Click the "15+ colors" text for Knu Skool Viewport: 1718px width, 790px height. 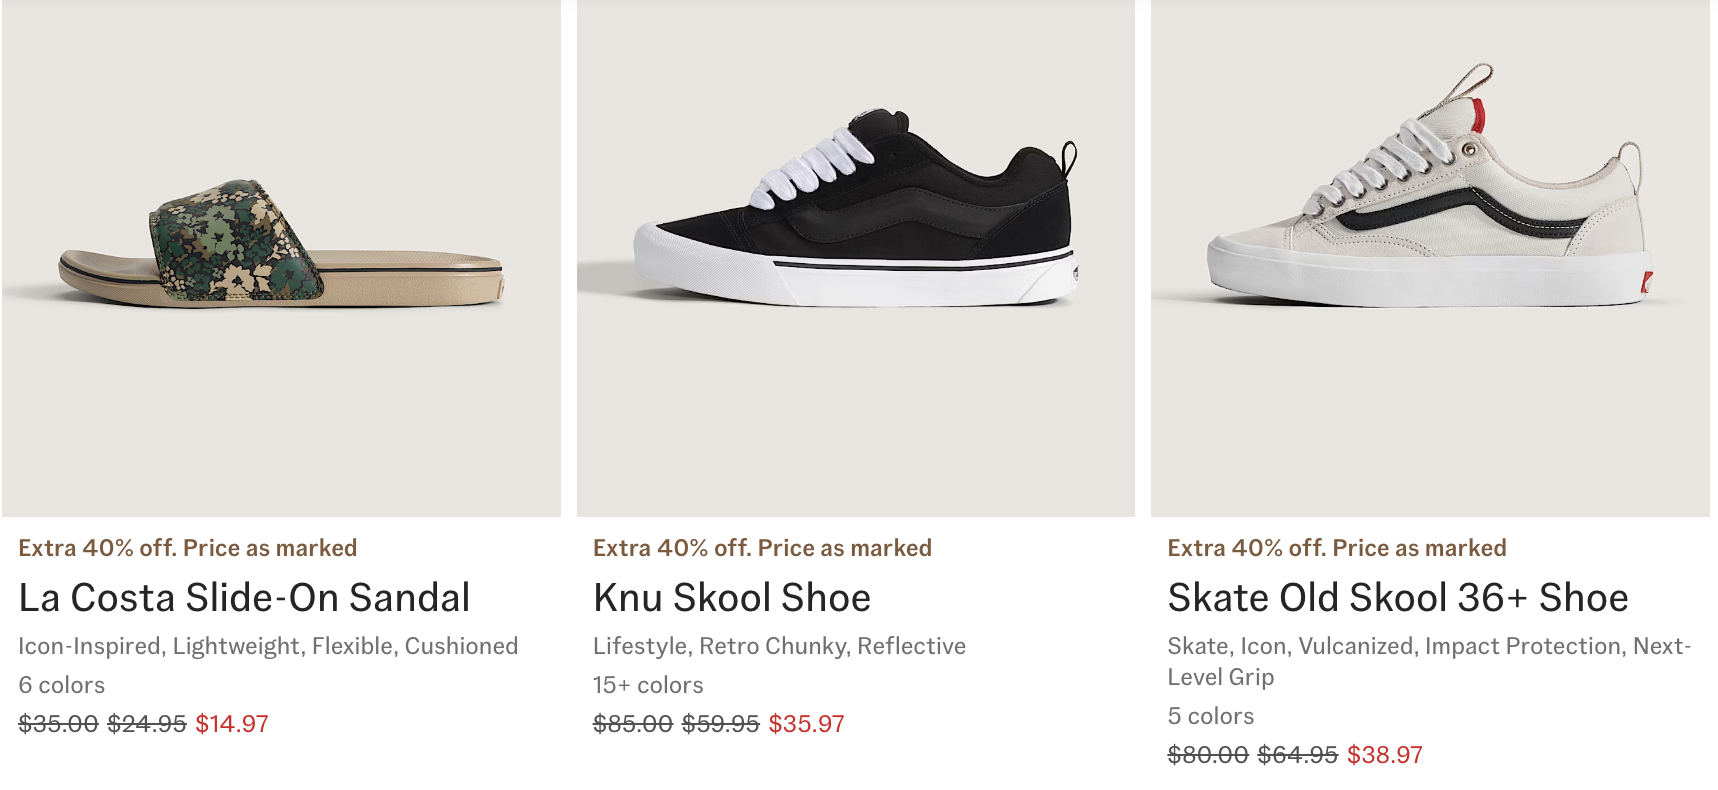pos(648,685)
